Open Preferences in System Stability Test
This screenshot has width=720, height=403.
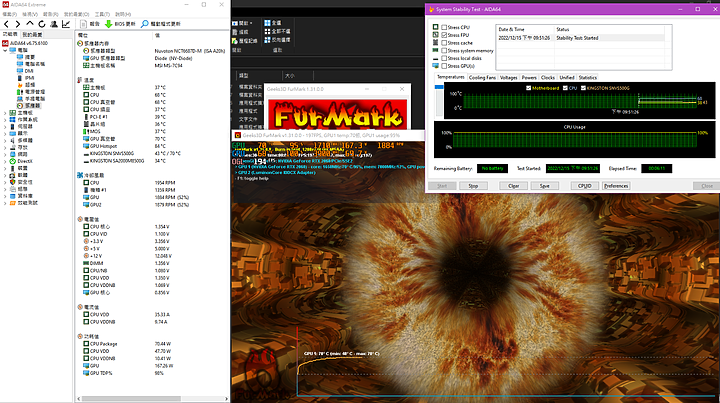coord(616,186)
